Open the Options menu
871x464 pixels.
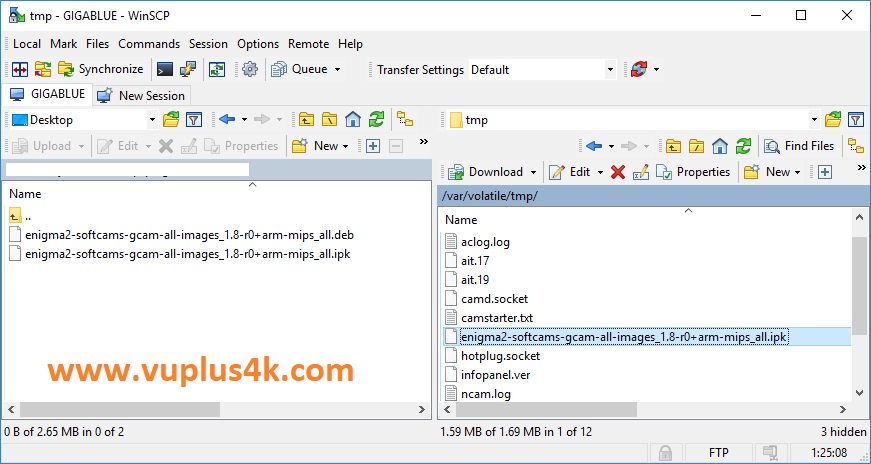258,44
